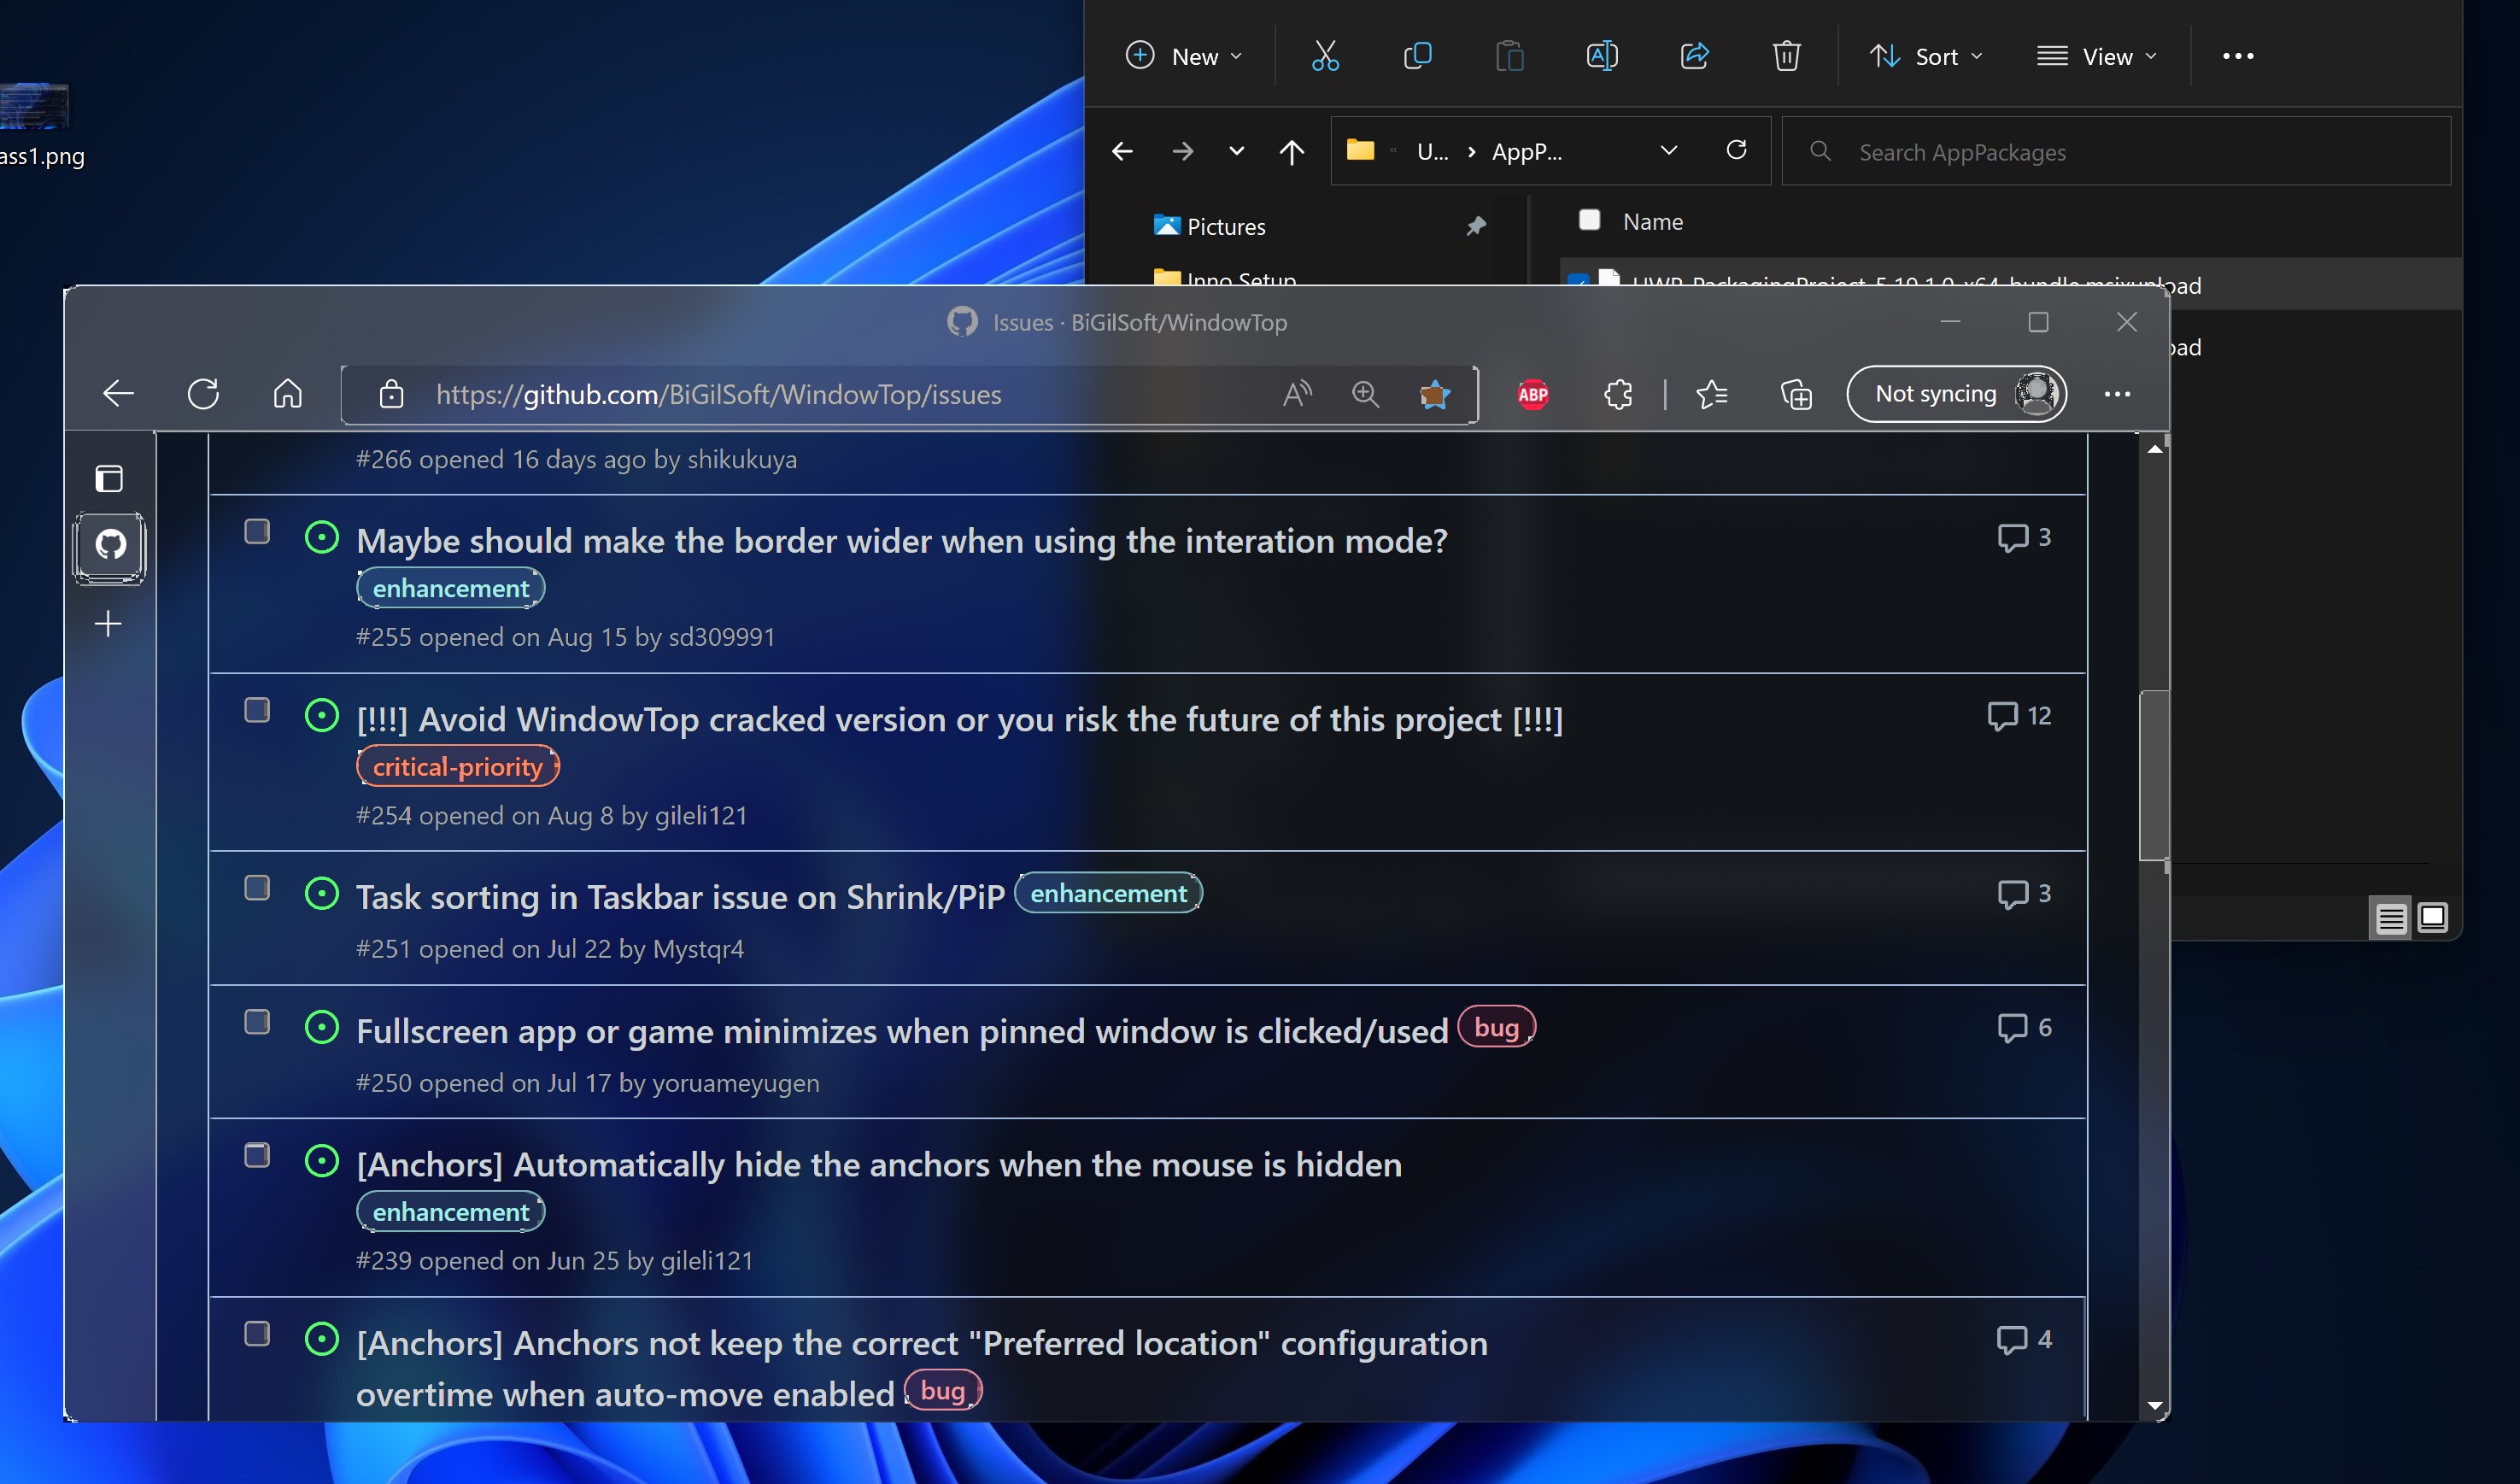Click the Share icon in File Explorer
The height and width of the screenshot is (1484, 2520).
point(1694,56)
